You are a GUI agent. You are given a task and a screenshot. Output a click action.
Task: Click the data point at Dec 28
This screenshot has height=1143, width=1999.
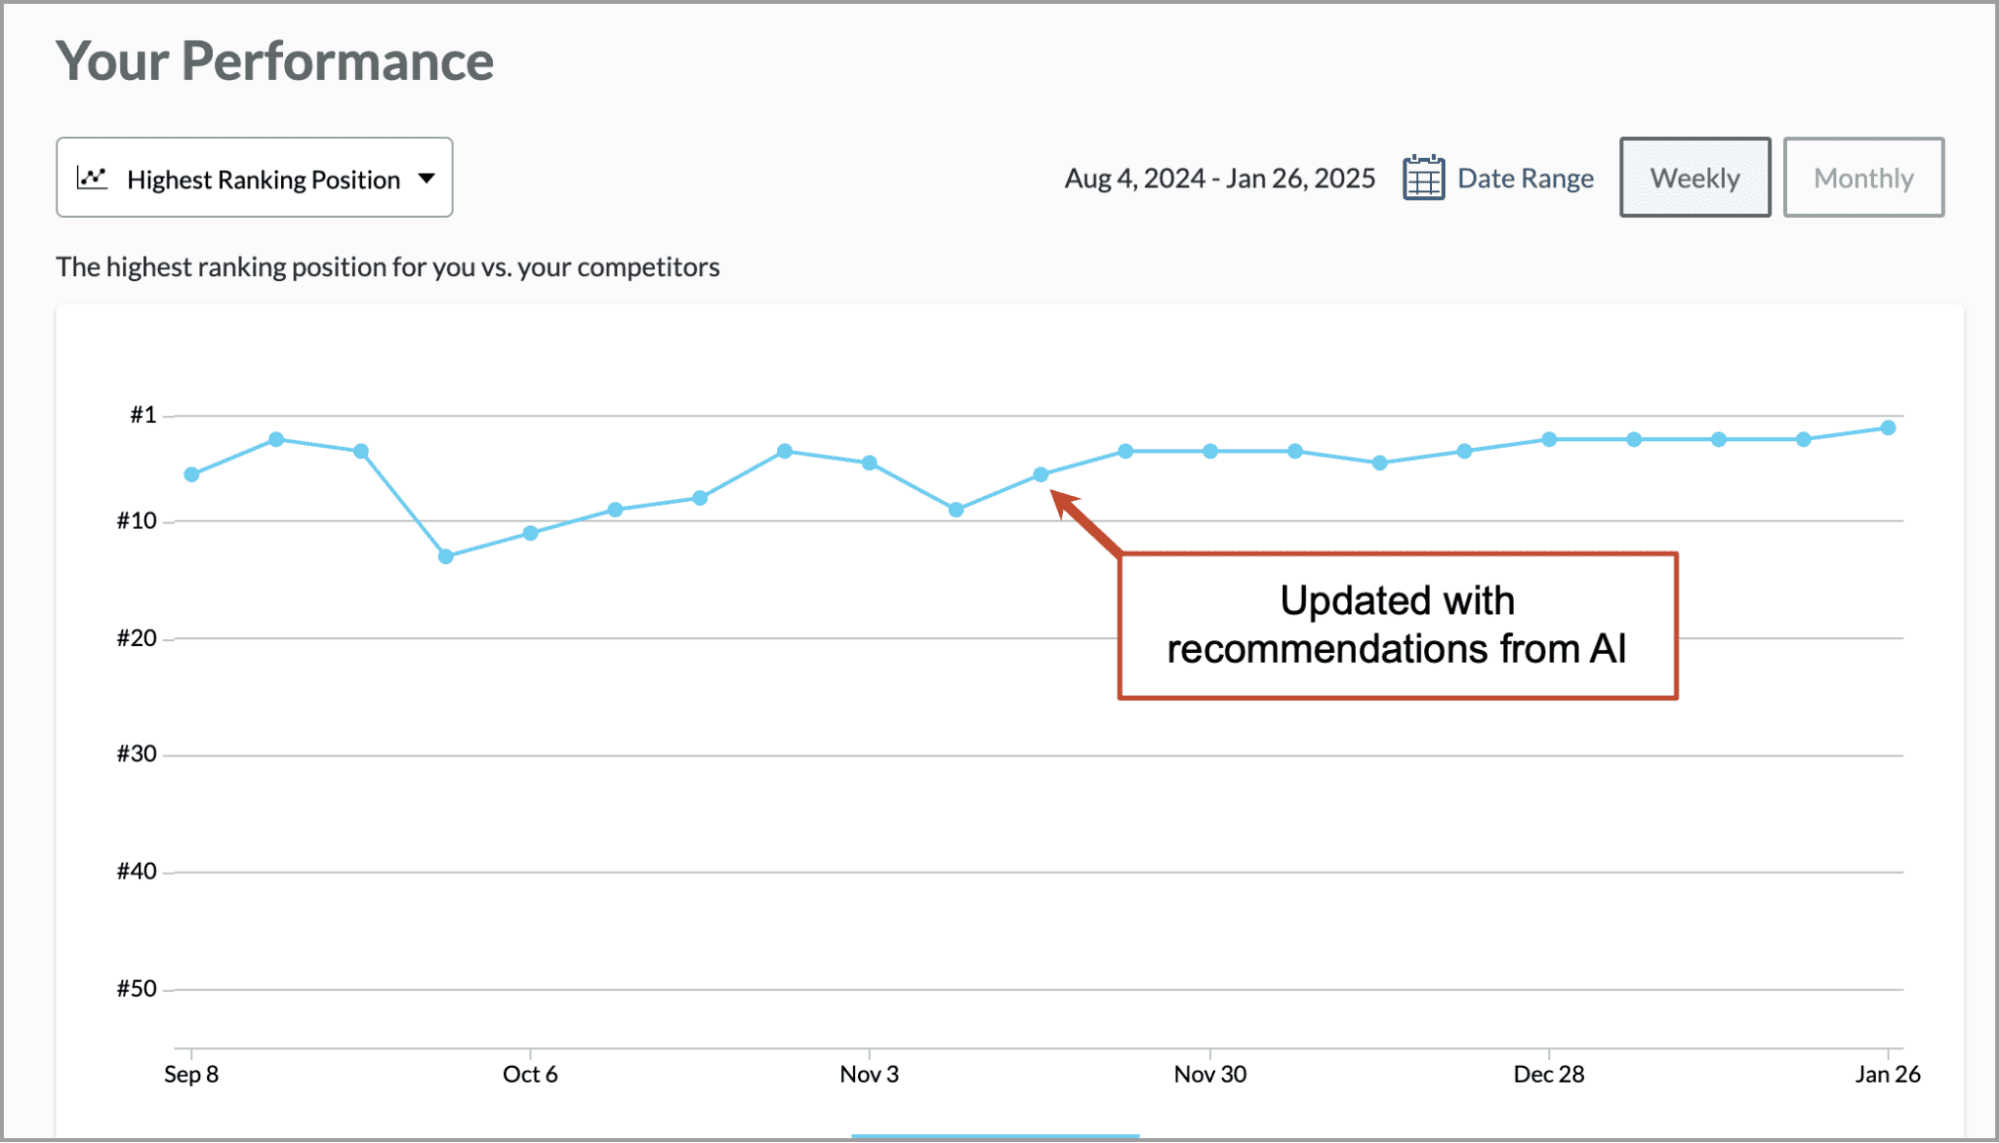click(x=1549, y=439)
